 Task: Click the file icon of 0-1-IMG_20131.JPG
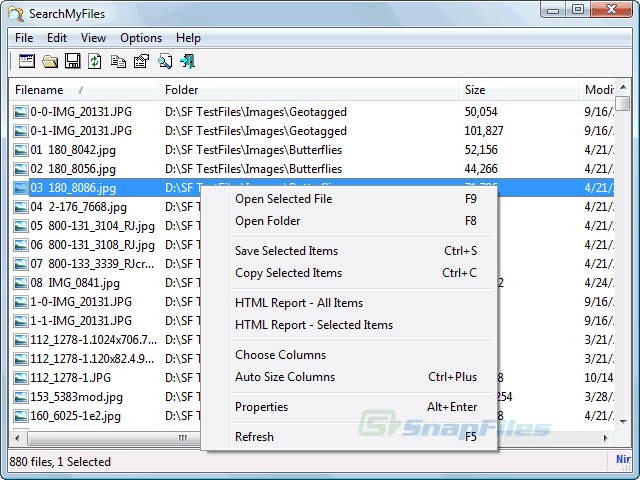(x=20, y=131)
